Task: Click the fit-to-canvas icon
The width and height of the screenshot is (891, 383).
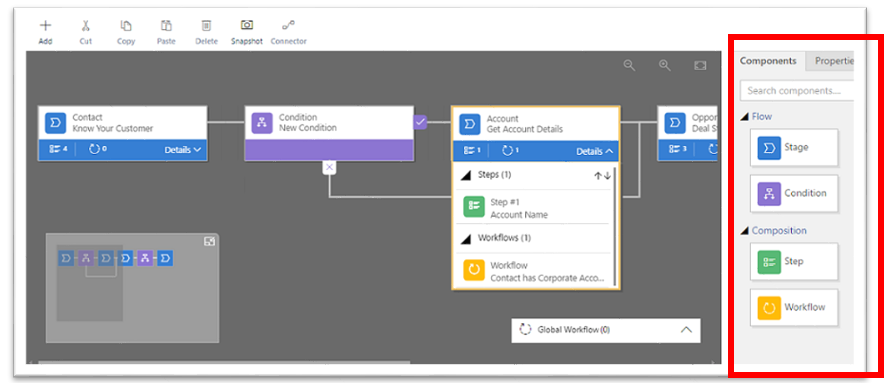Action: point(700,66)
